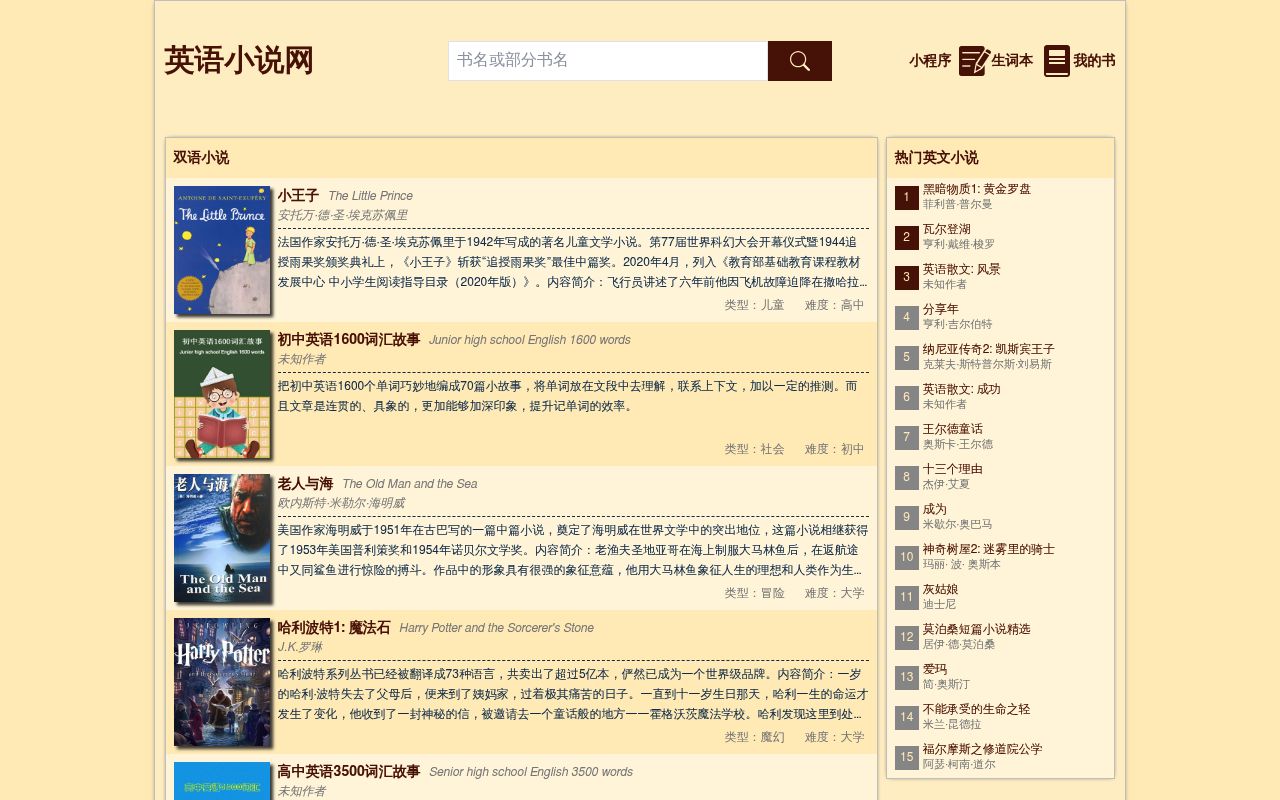Open The Old Man and the Sea cover

(222, 538)
